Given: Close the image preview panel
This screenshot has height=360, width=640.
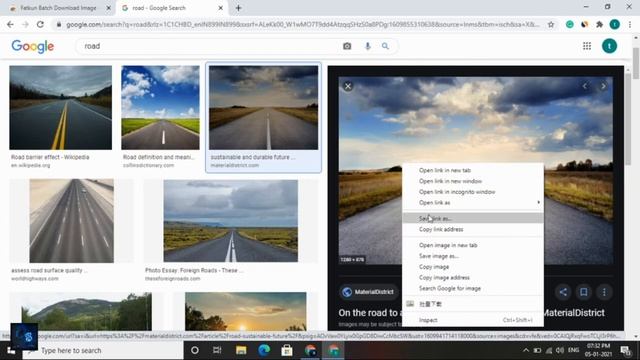Looking at the screenshot, I should (x=348, y=86).
